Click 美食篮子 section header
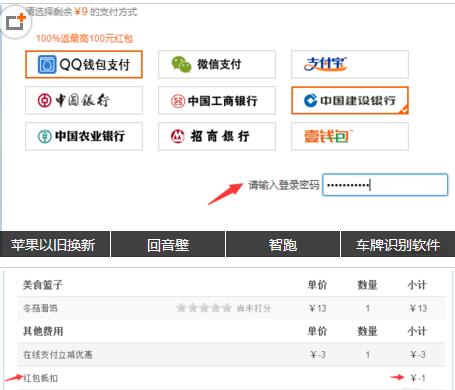This screenshot has height=390, width=455. (42, 285)
